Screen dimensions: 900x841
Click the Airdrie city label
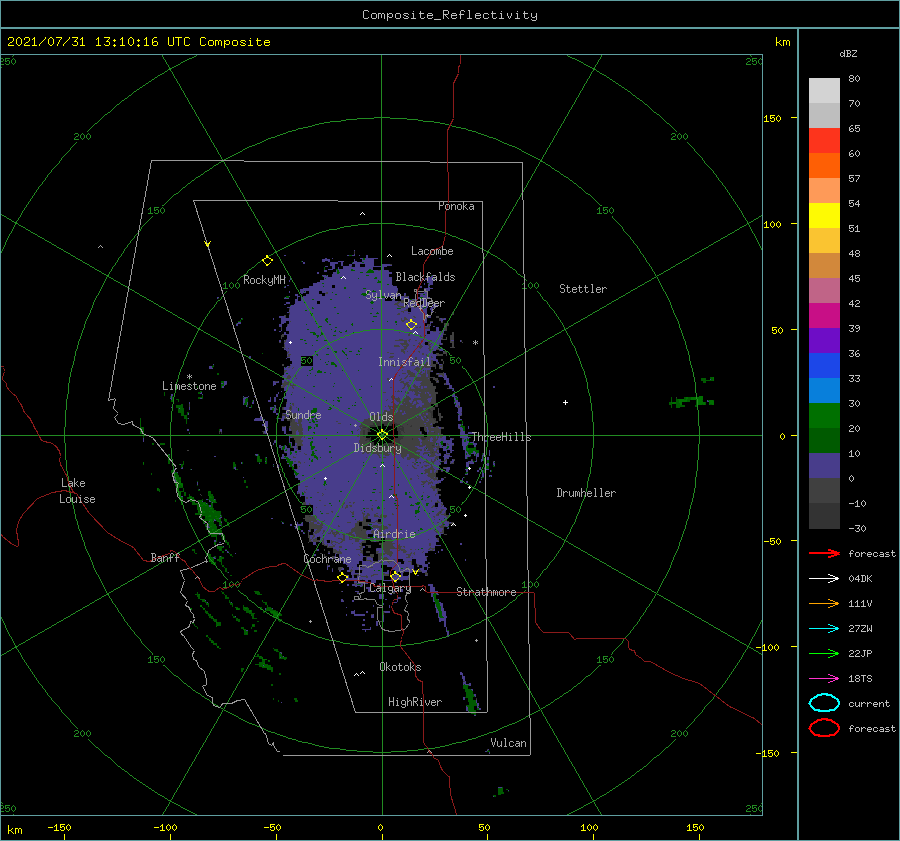[x=394, y=534]
